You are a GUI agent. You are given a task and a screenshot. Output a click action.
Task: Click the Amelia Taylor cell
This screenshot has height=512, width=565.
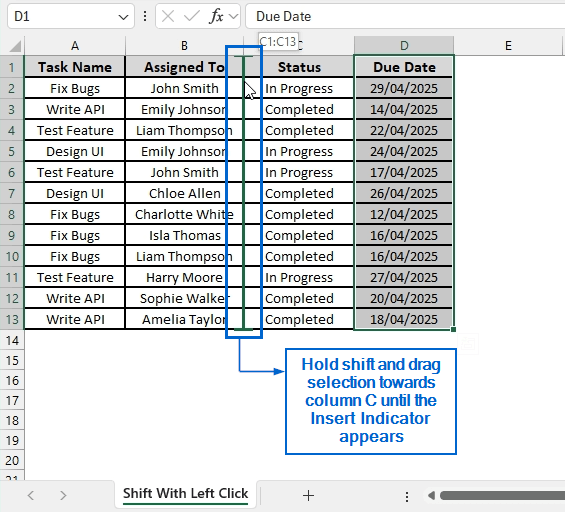[184, 319]
